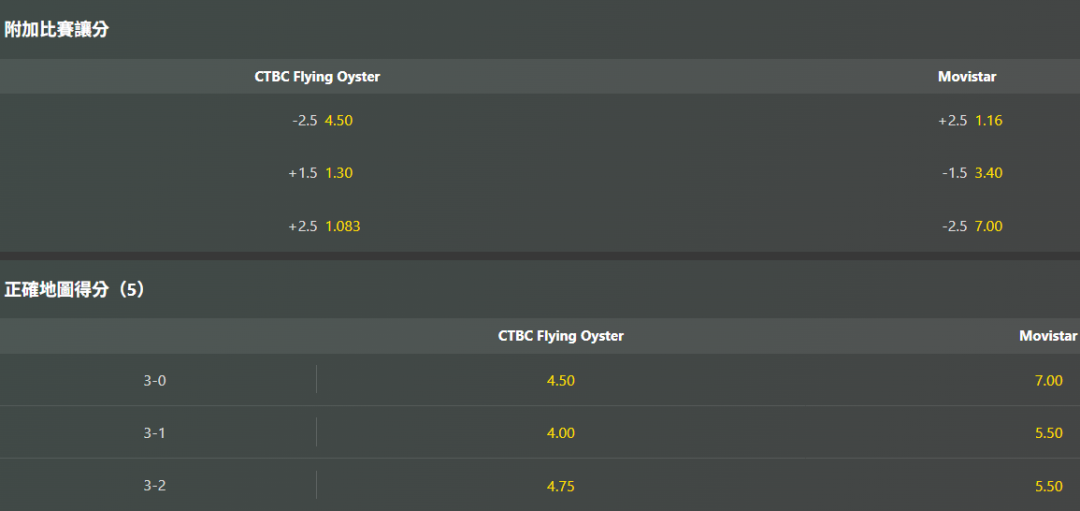Image resolution: width=1080 pixels, height=511 pixels.
Task: Select CTBC Flying Oyster 3-1 at 4.00
Action: [561, 433]
